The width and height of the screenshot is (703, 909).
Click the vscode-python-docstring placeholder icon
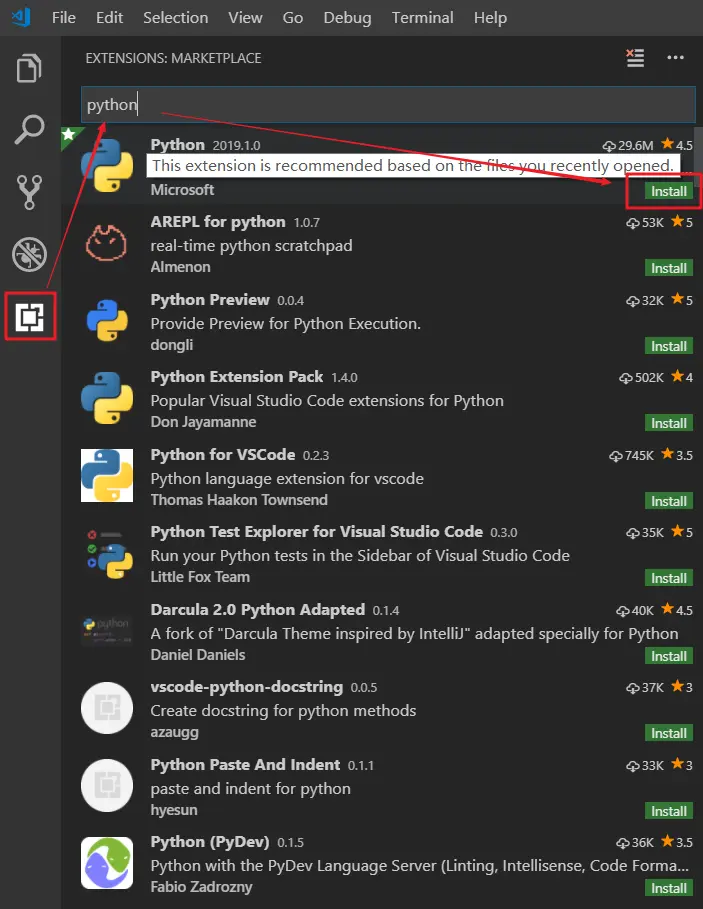107,708
